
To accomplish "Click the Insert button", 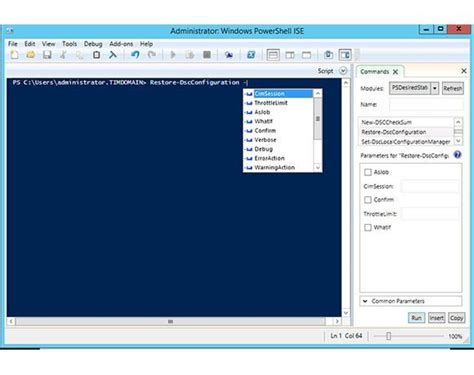I will (x=436, y=318).
